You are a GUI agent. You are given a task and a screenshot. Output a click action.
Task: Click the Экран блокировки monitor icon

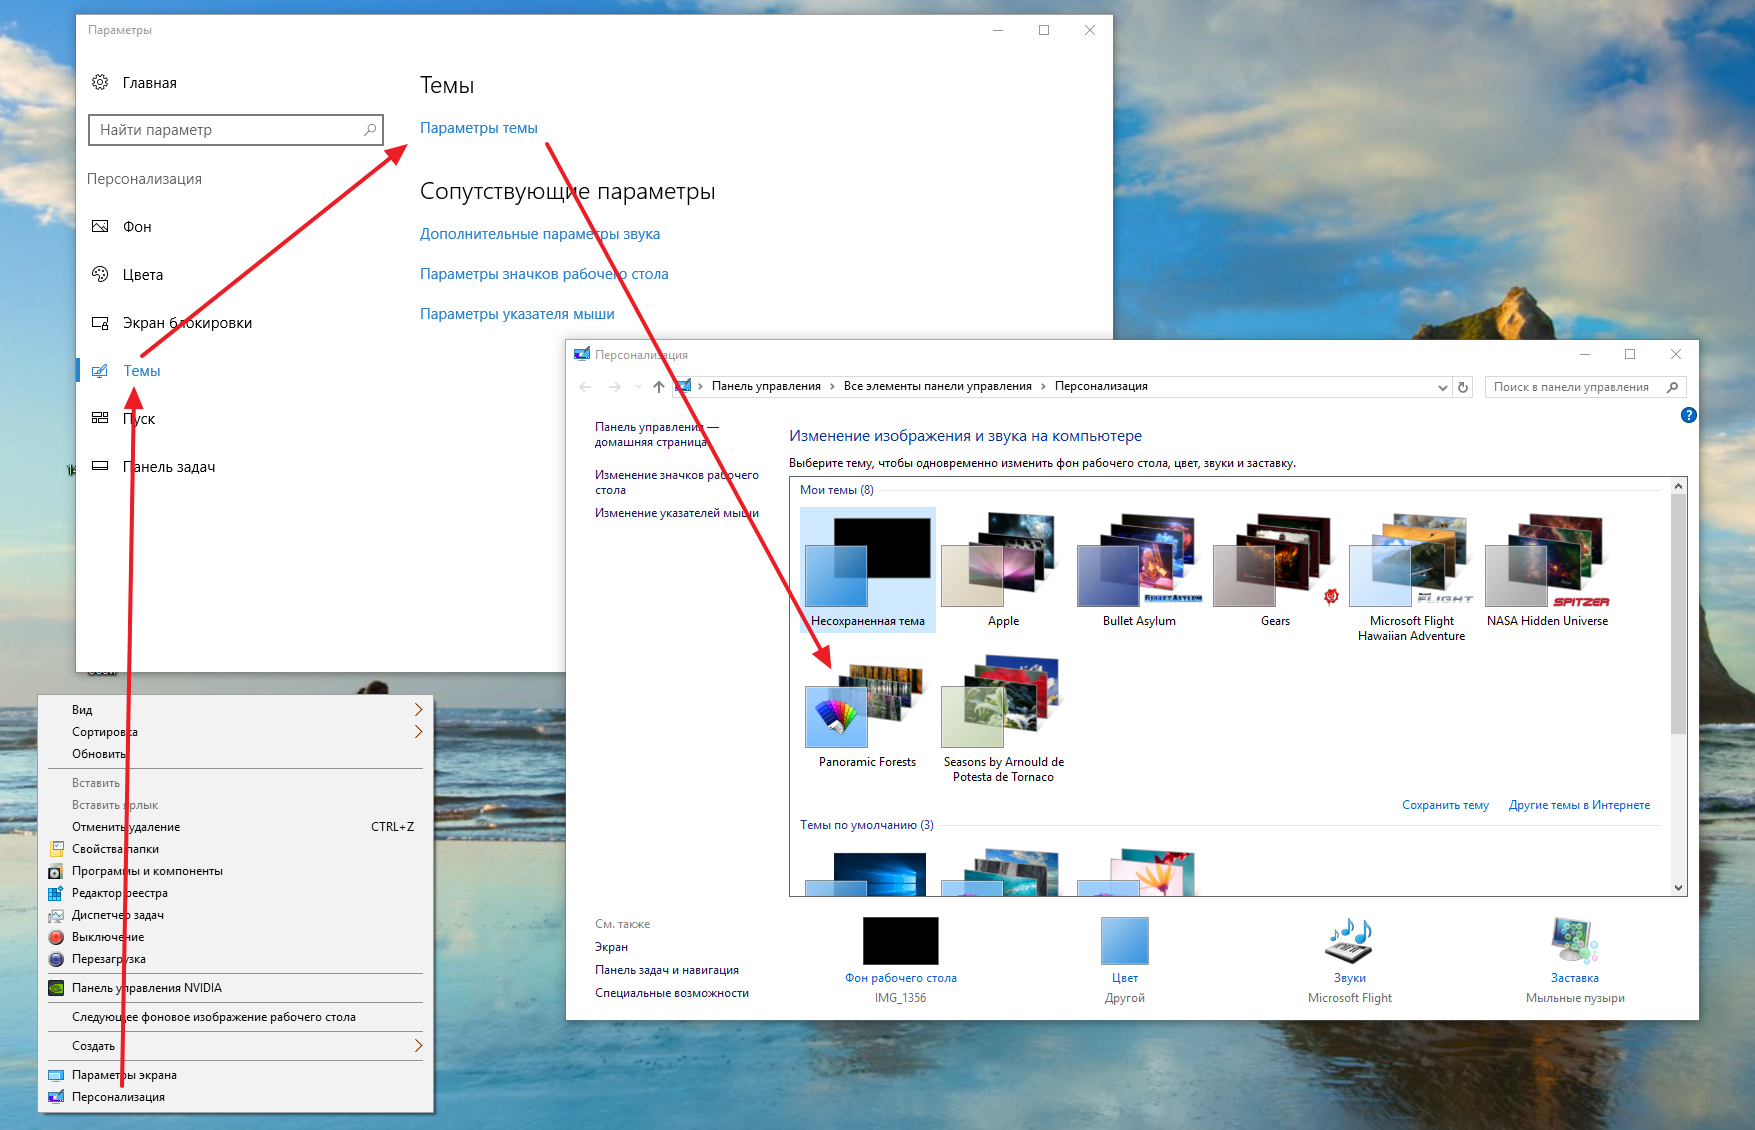(100, 322)
